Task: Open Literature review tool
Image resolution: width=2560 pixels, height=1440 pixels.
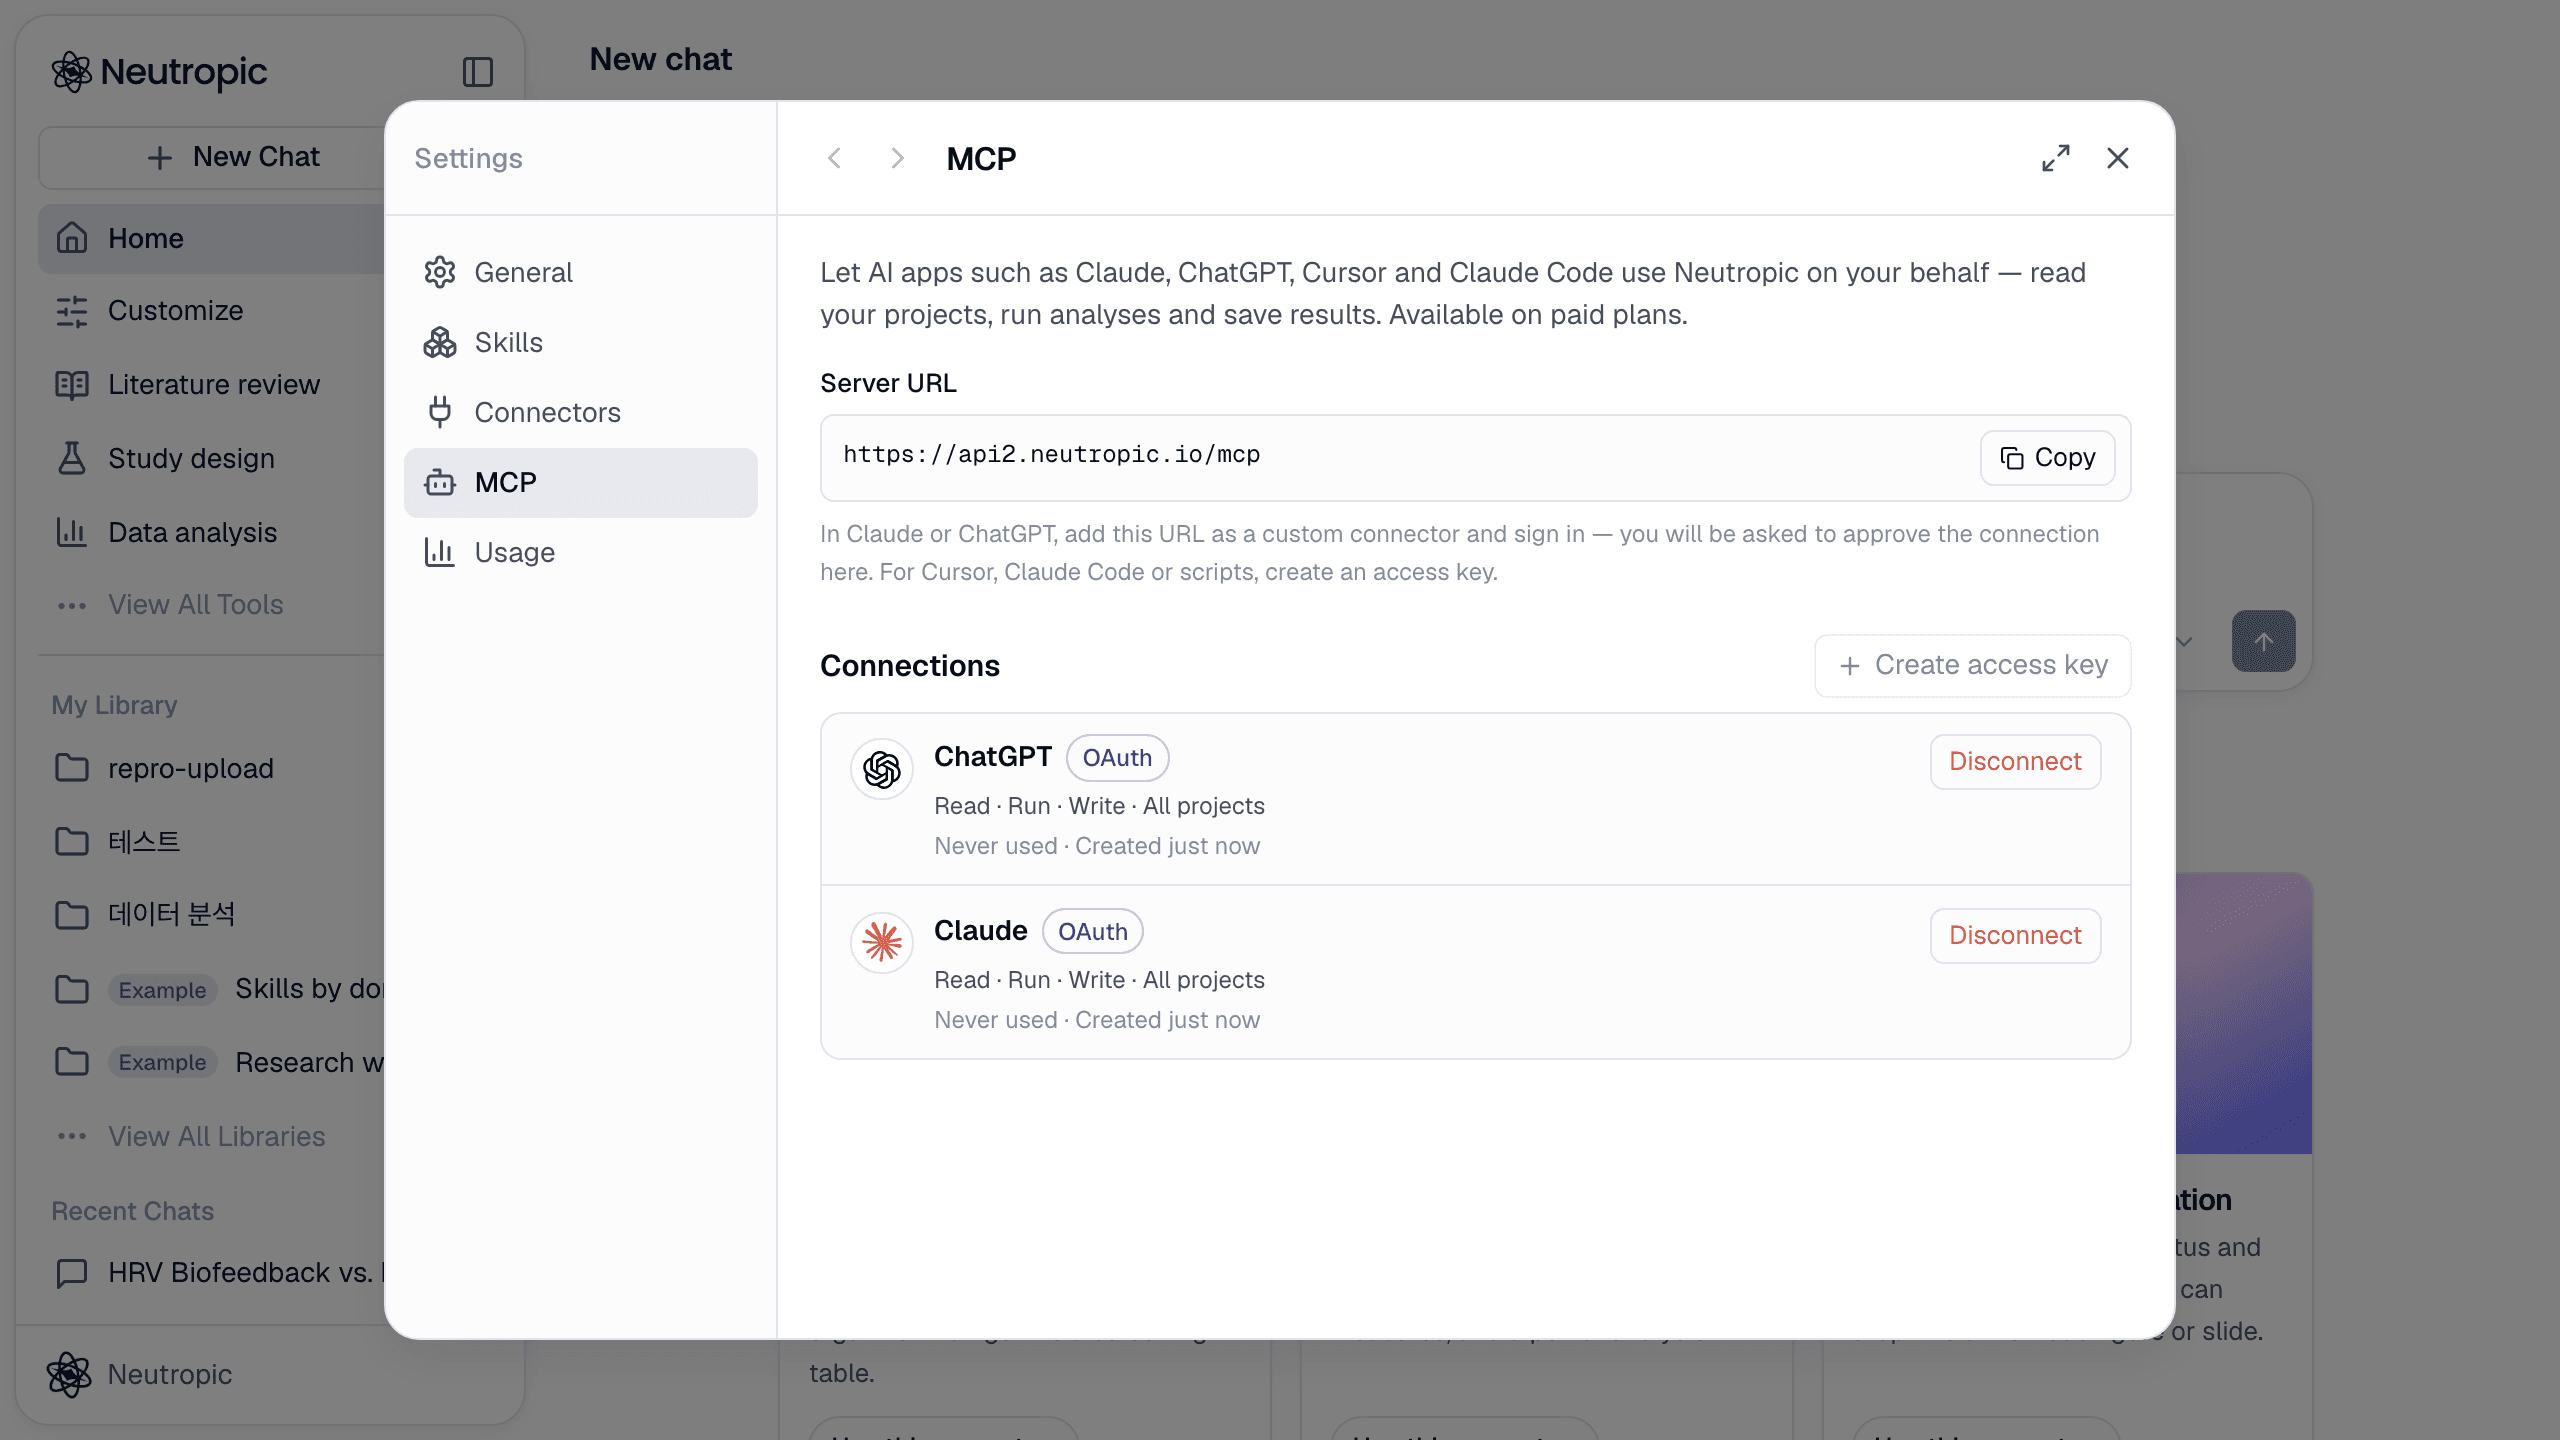Action: (x=212, y=385)
